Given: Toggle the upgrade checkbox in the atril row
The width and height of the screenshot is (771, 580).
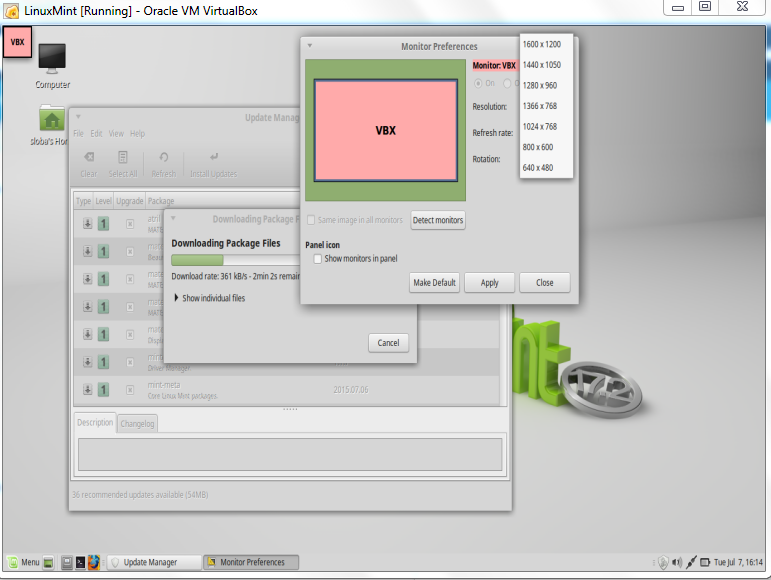Looking at the screenshot, I should (x=130, y=224).
